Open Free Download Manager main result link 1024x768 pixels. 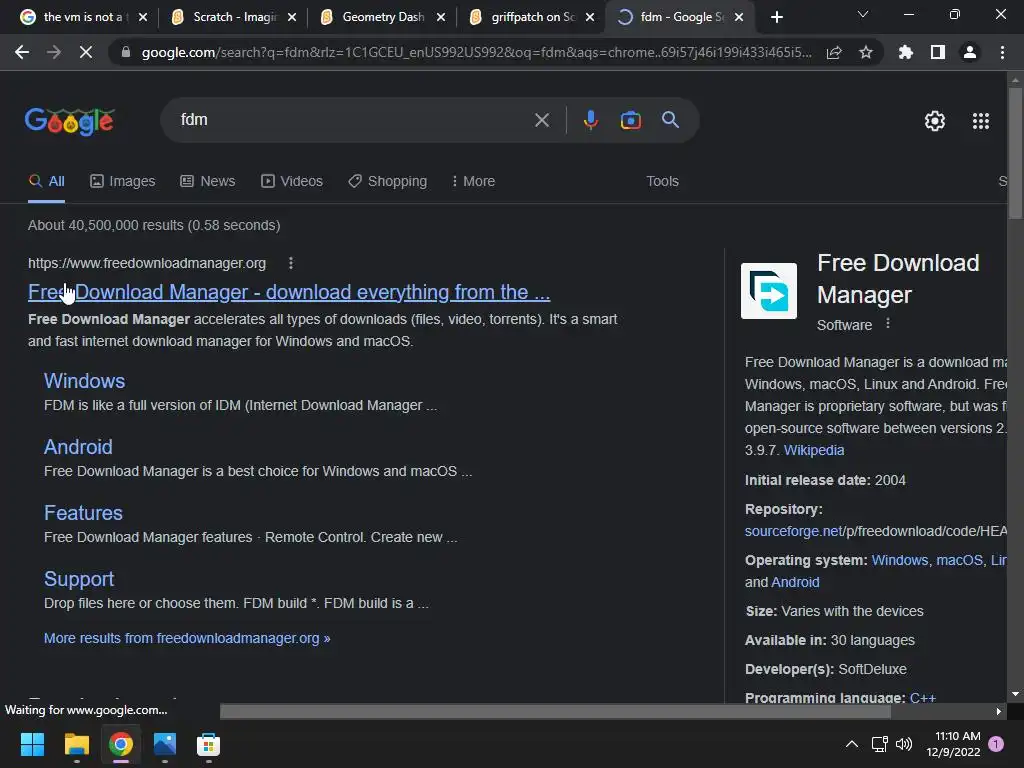pyautogui.click(x=289, y=292)
